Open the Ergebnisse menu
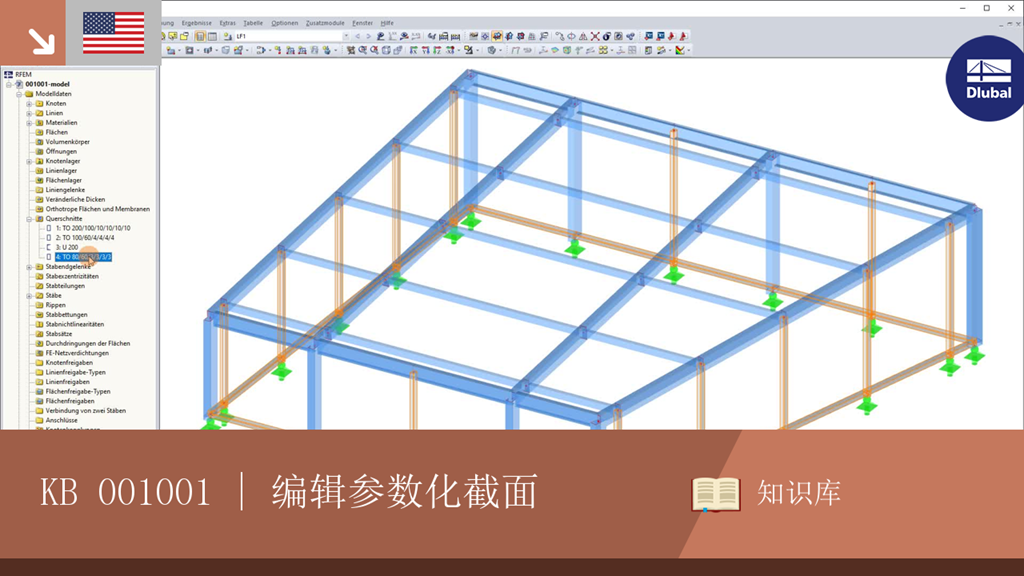The width and height of the screenshot is (1024, 576). pyautogui.click(x=197, y=23)
